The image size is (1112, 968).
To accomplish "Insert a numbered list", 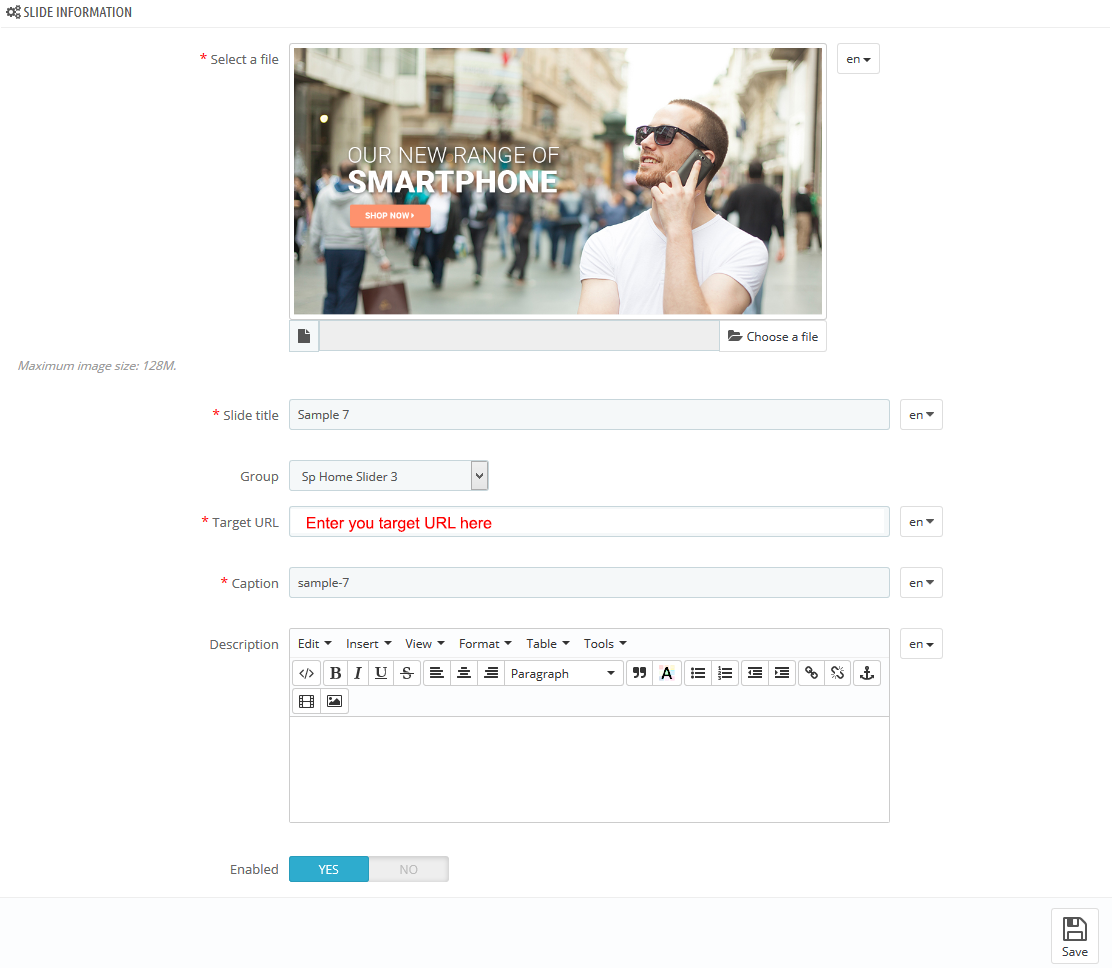I will (726, 674).
